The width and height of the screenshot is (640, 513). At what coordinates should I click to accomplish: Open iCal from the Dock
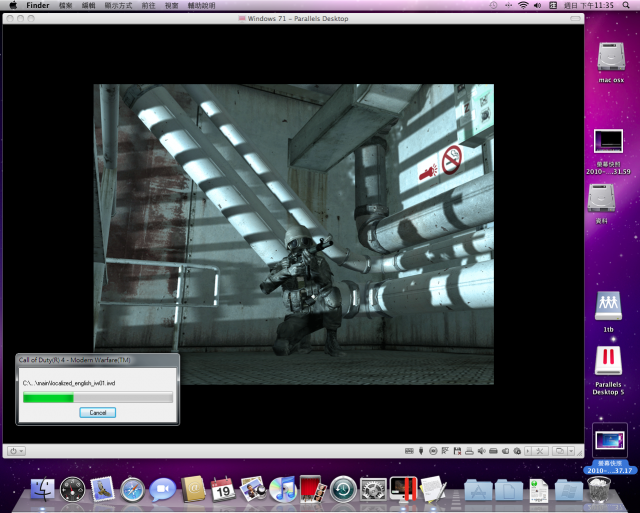pyautogui.click(x=223, y=489)
